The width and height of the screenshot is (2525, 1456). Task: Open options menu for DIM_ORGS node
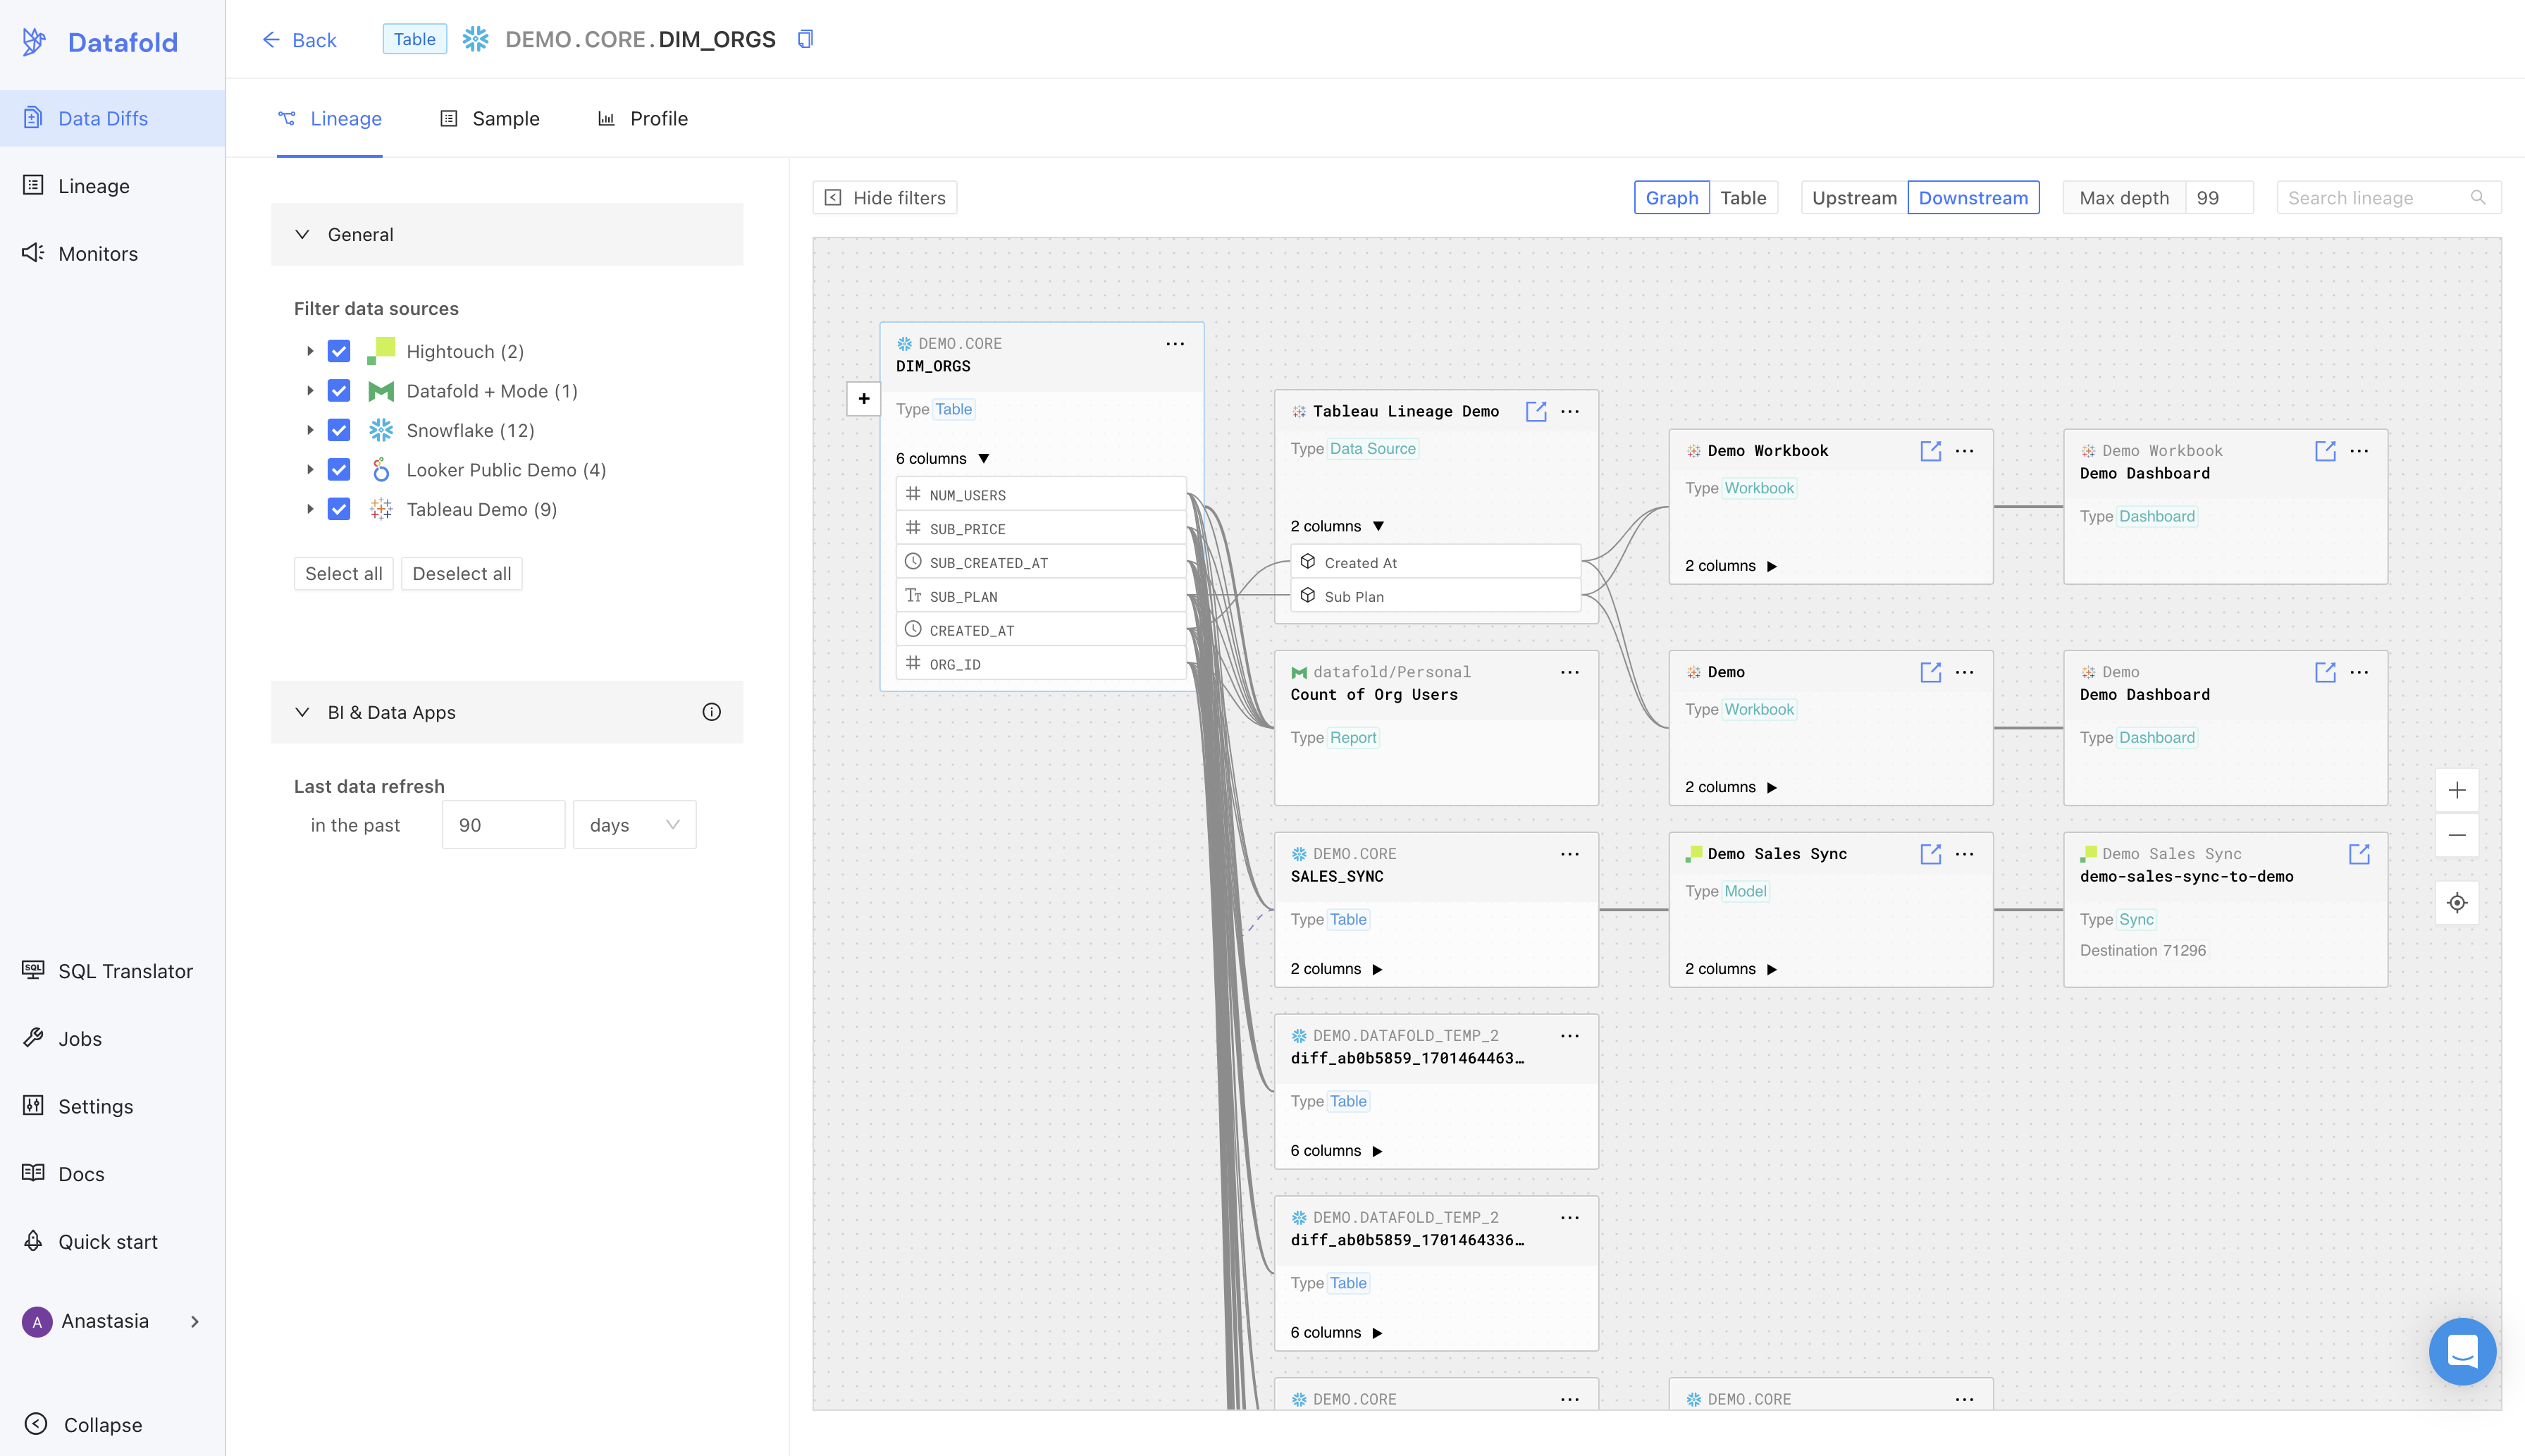point(1175,344)
